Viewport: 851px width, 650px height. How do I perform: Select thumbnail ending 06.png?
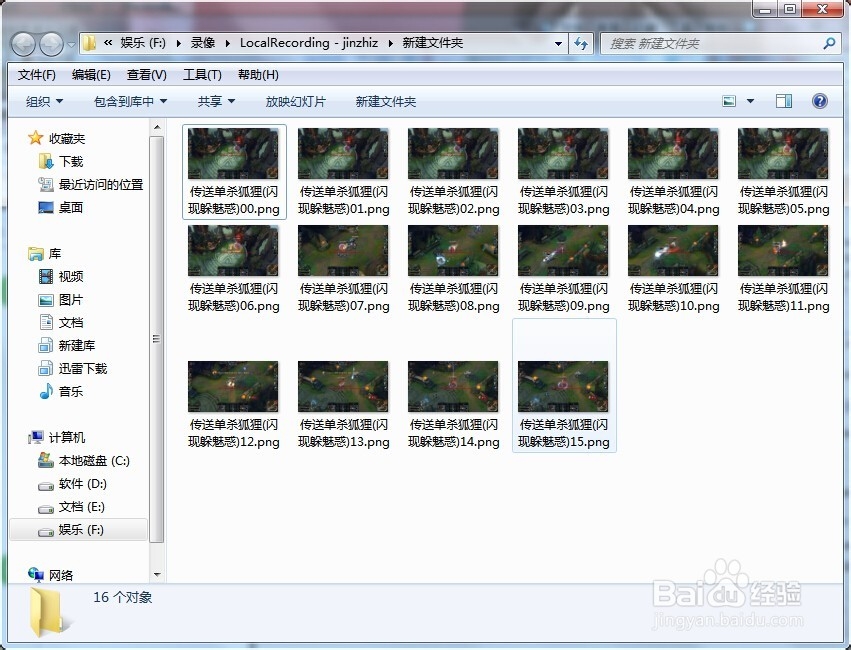233,251
